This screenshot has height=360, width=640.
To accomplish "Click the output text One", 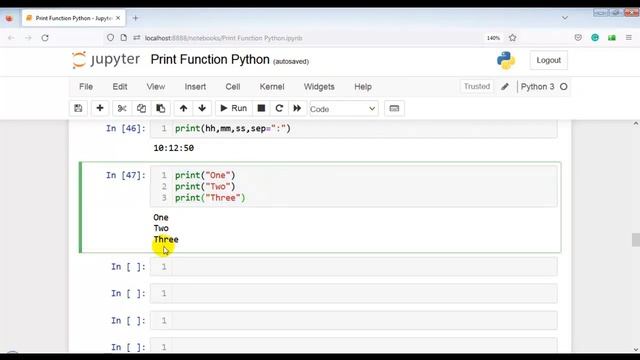I will [x=161, y=217].
